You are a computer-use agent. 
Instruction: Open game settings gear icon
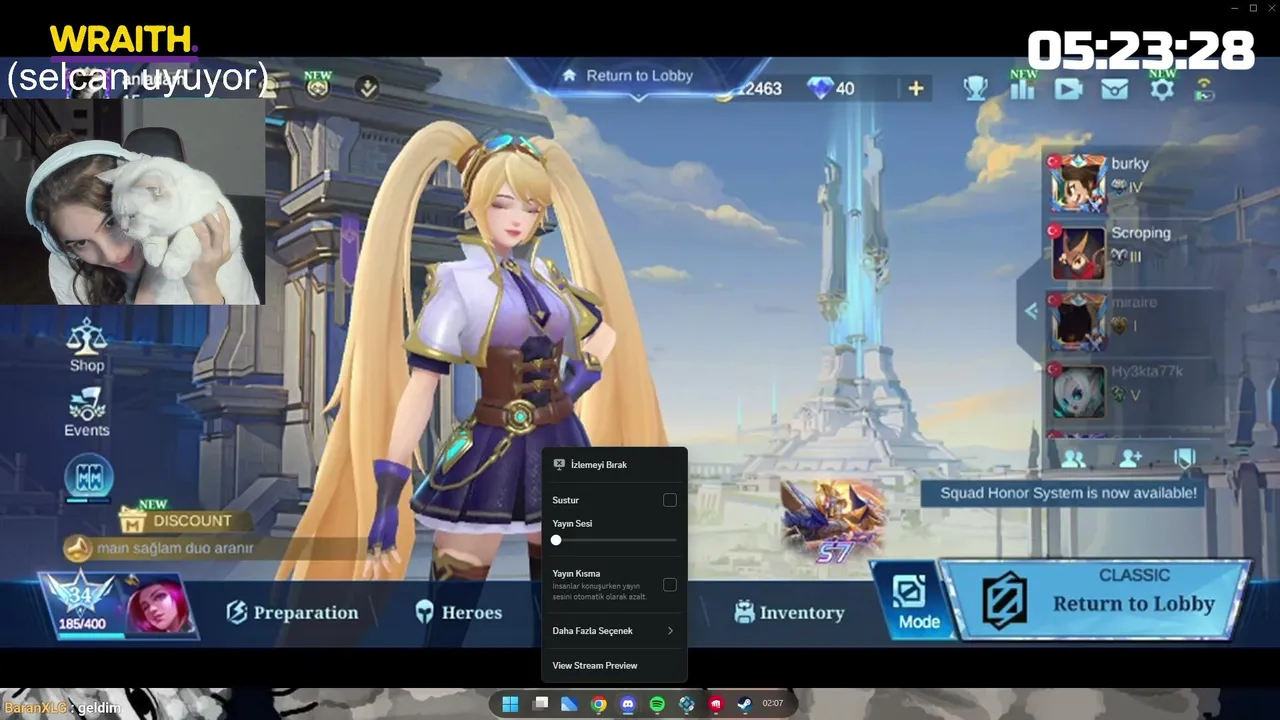point(1161,89)
